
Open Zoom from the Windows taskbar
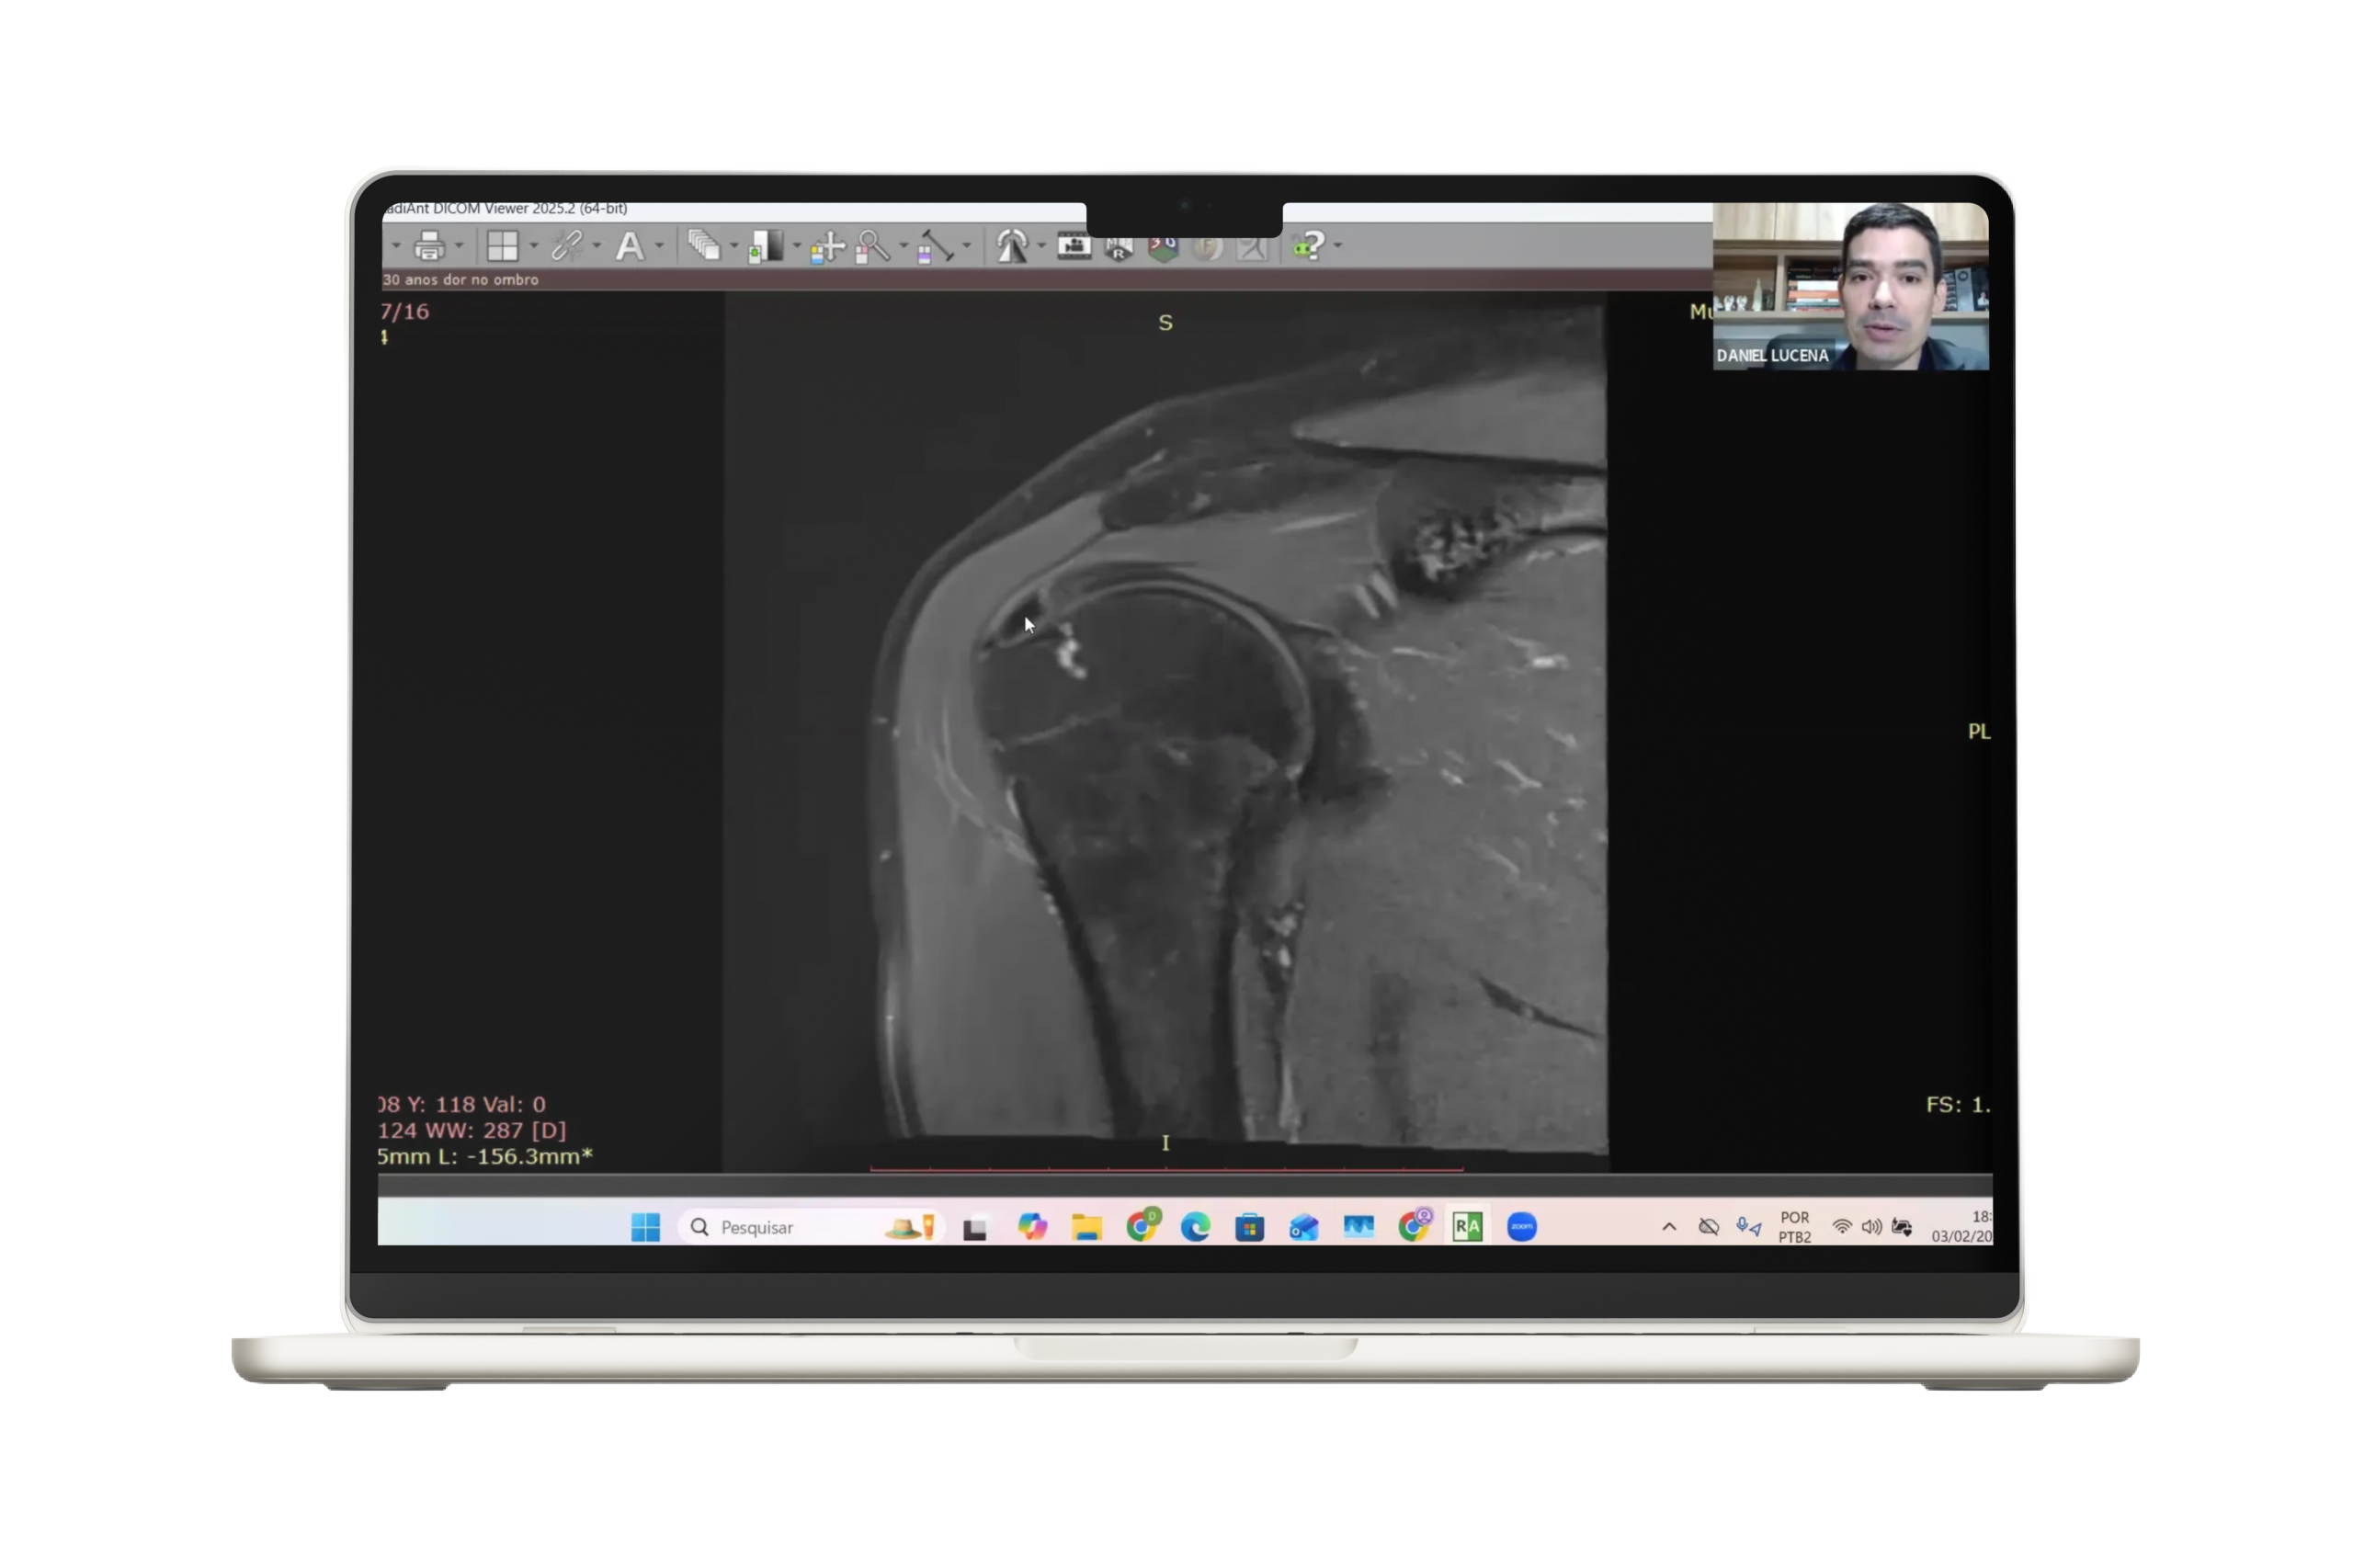tap(1521, 1227)
